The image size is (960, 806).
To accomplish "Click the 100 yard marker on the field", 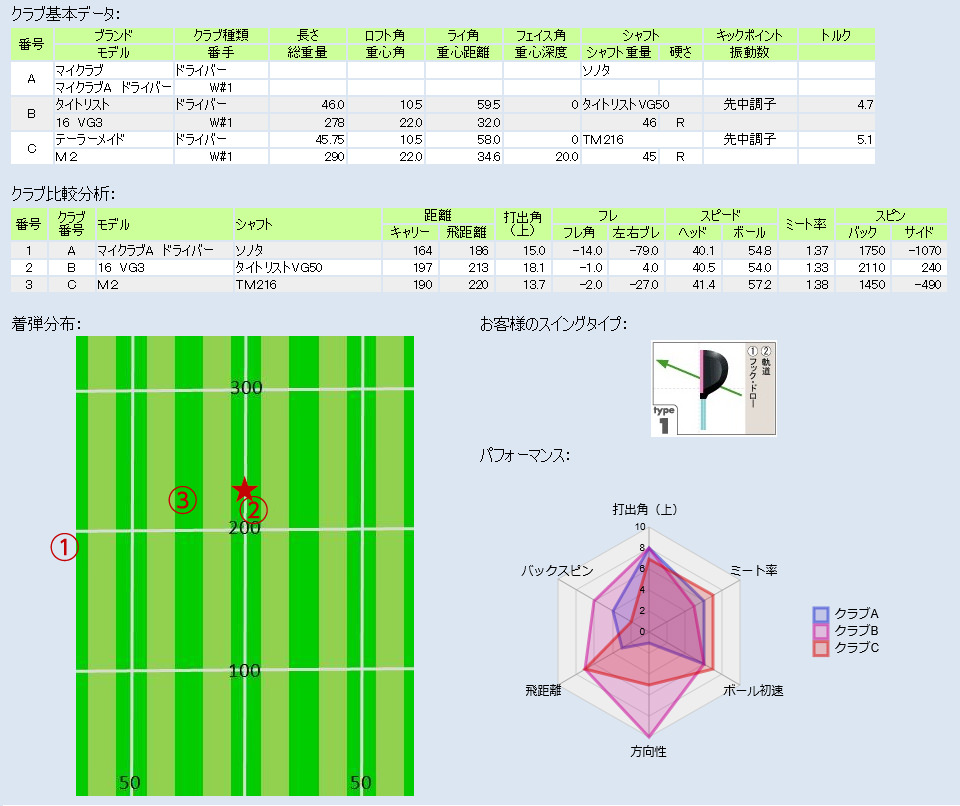I will pyautogui.click(x=245, y=671).
